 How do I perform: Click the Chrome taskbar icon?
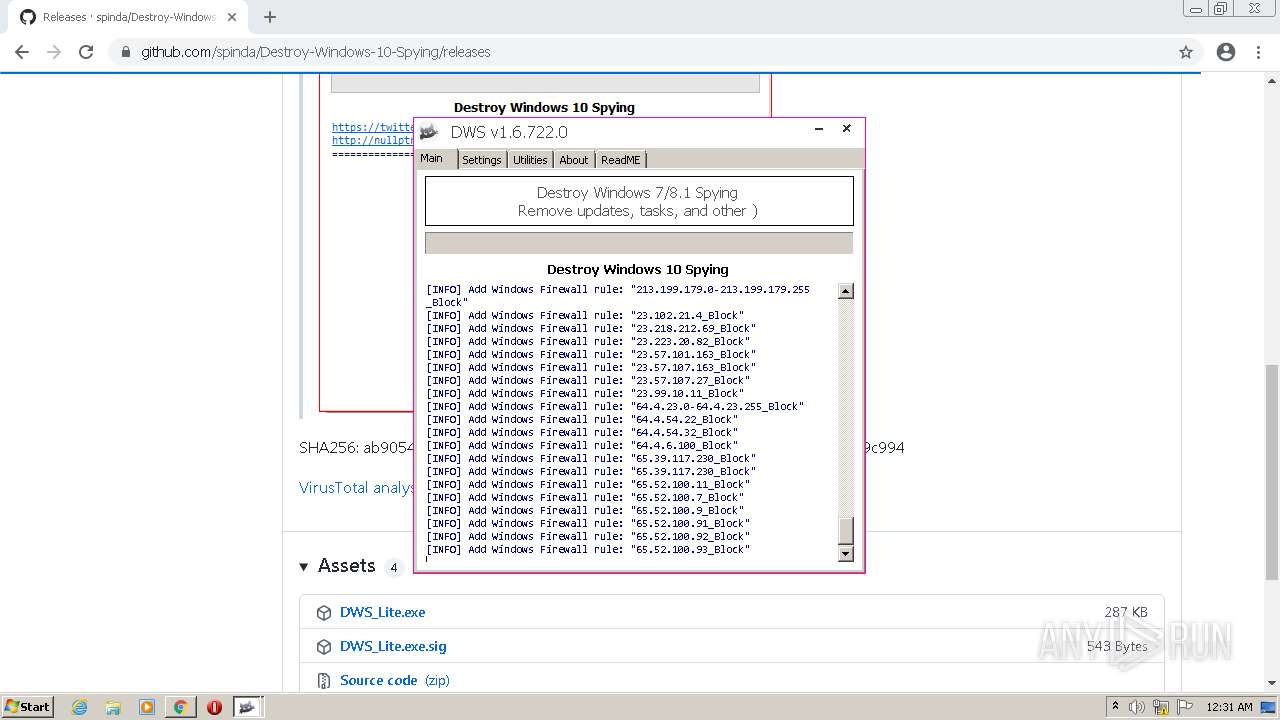[180, 707]
